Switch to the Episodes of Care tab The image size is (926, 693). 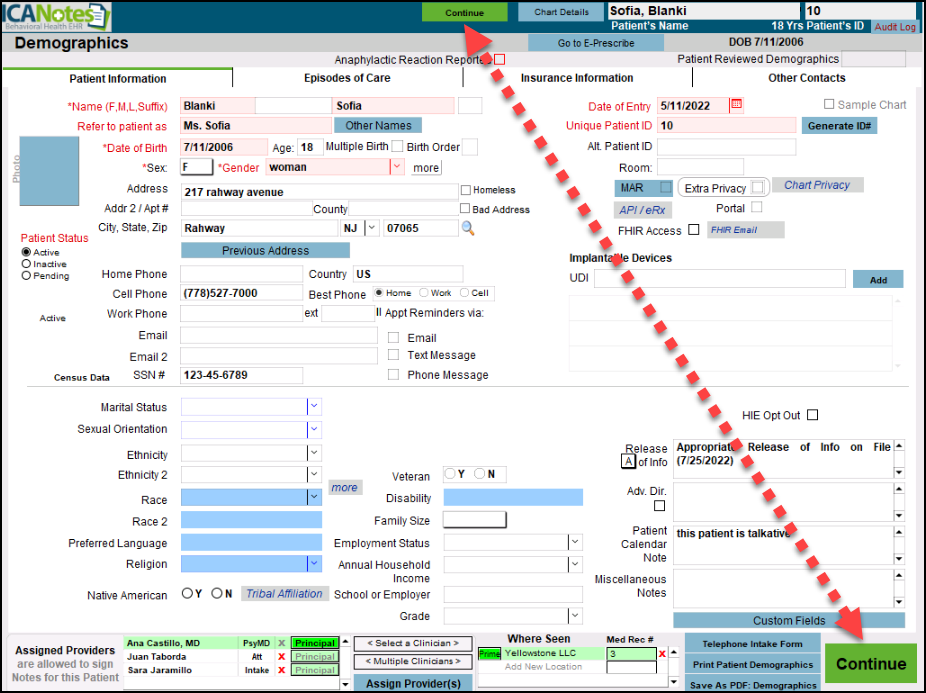(347, 78)
